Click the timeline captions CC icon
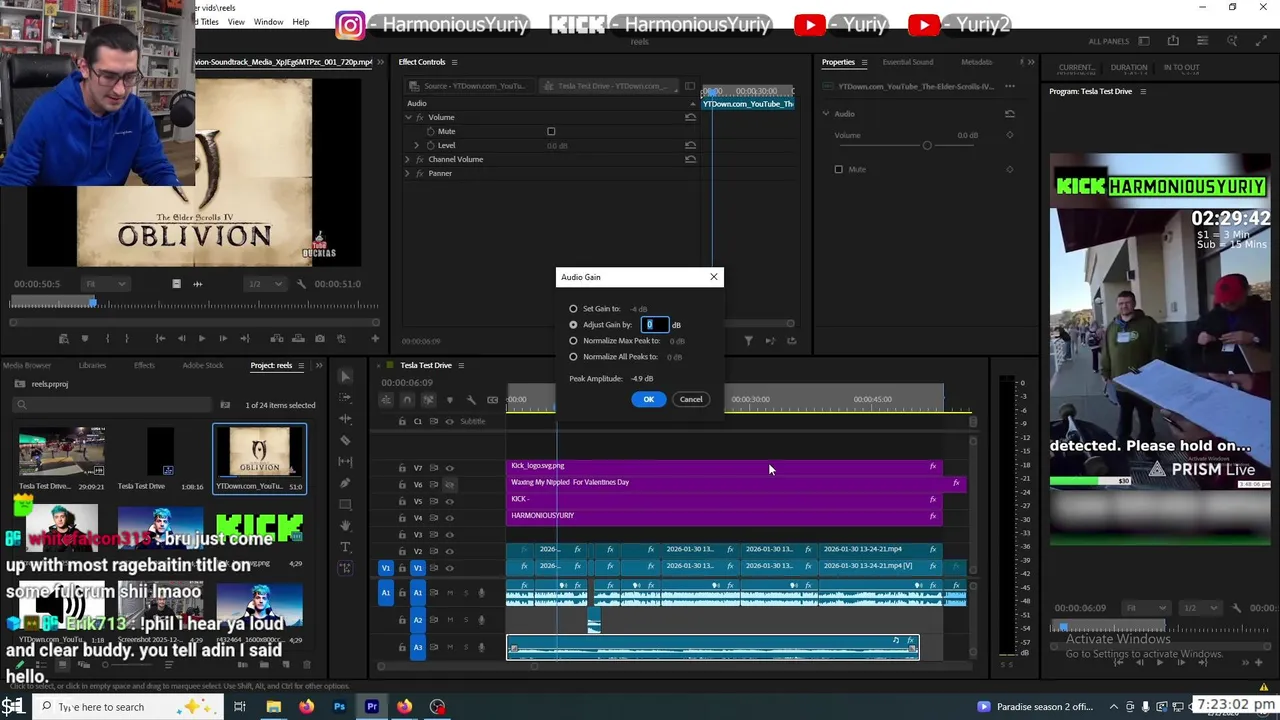 click(492, 400)
